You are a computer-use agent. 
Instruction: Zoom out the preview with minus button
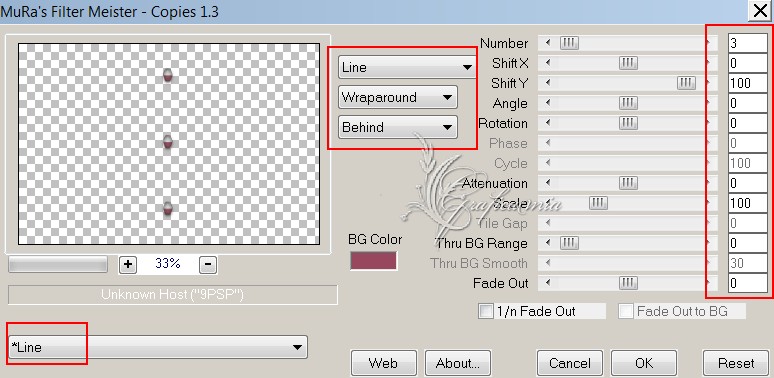[x=208, y=265]
